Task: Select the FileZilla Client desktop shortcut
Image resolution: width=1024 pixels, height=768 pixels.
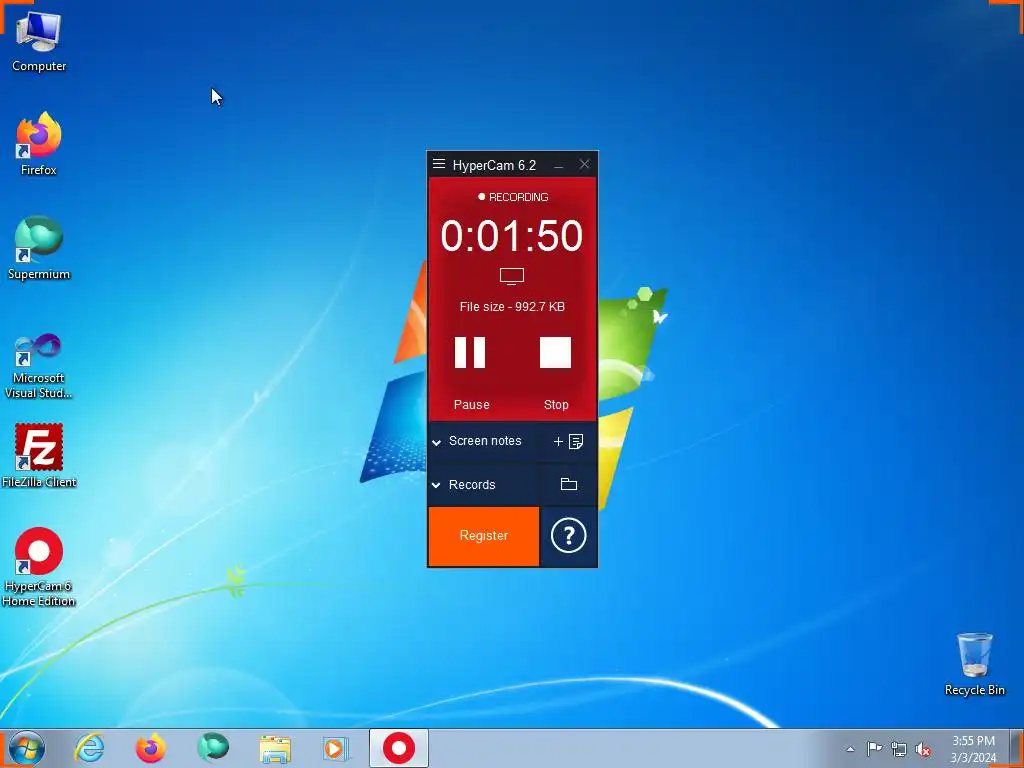Action: point(39,456)
